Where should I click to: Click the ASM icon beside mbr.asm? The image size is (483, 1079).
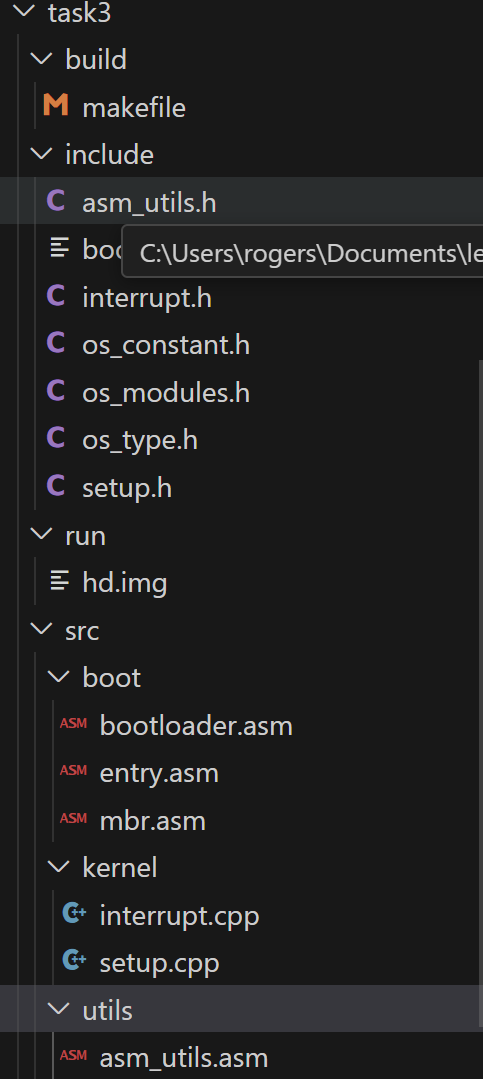(x=73, y=819)
